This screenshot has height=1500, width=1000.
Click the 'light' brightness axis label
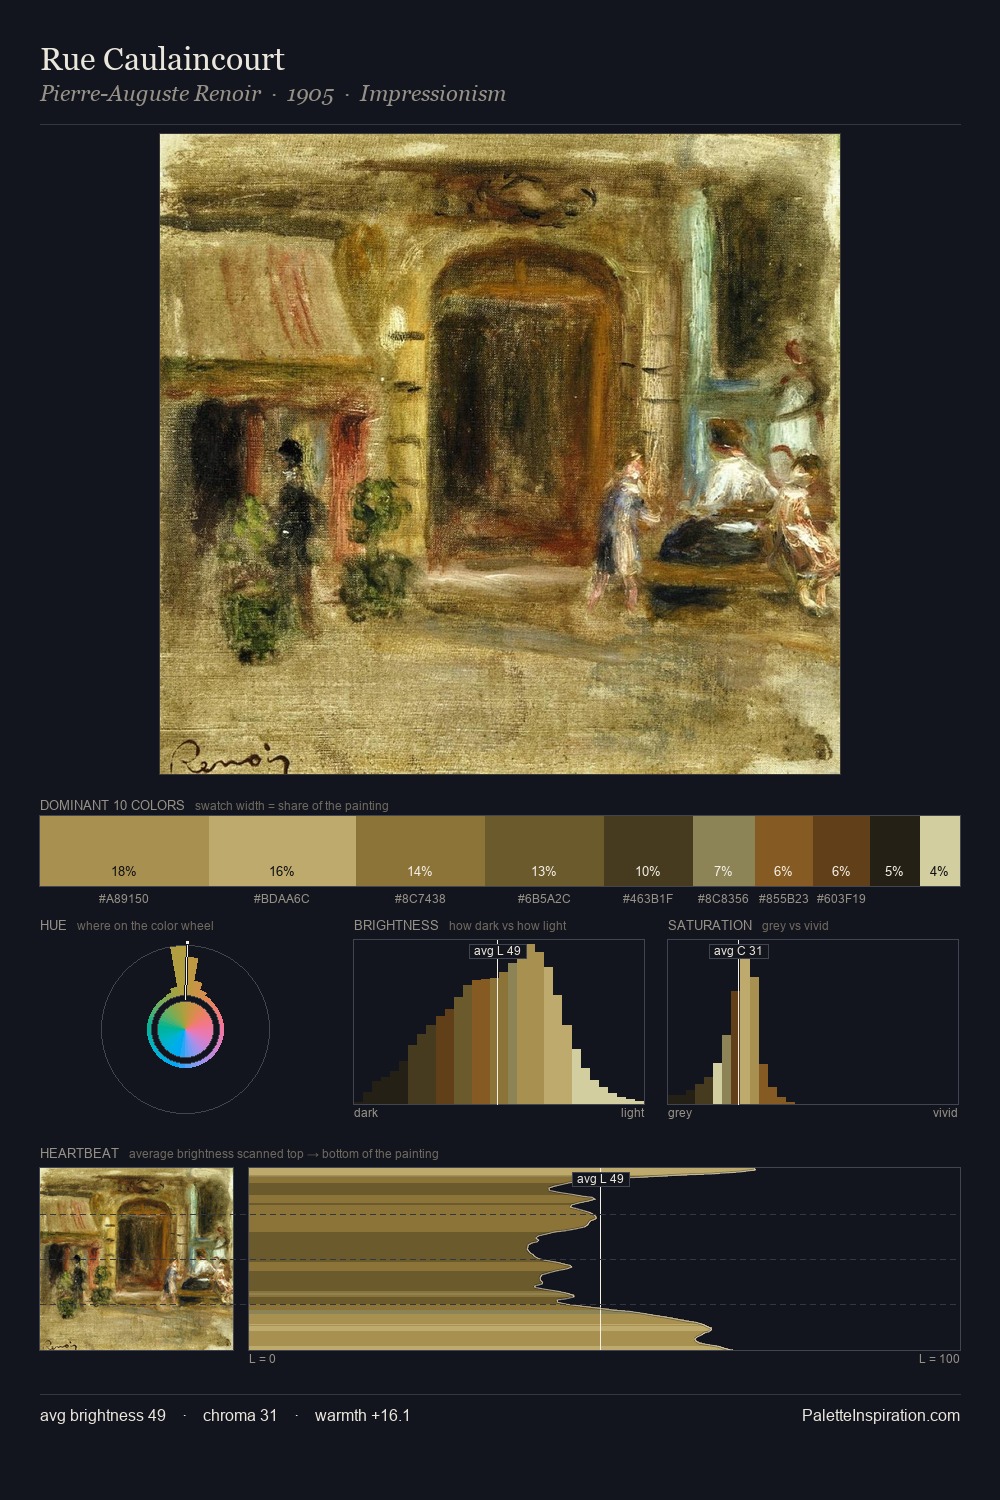tap(632, 1113)
